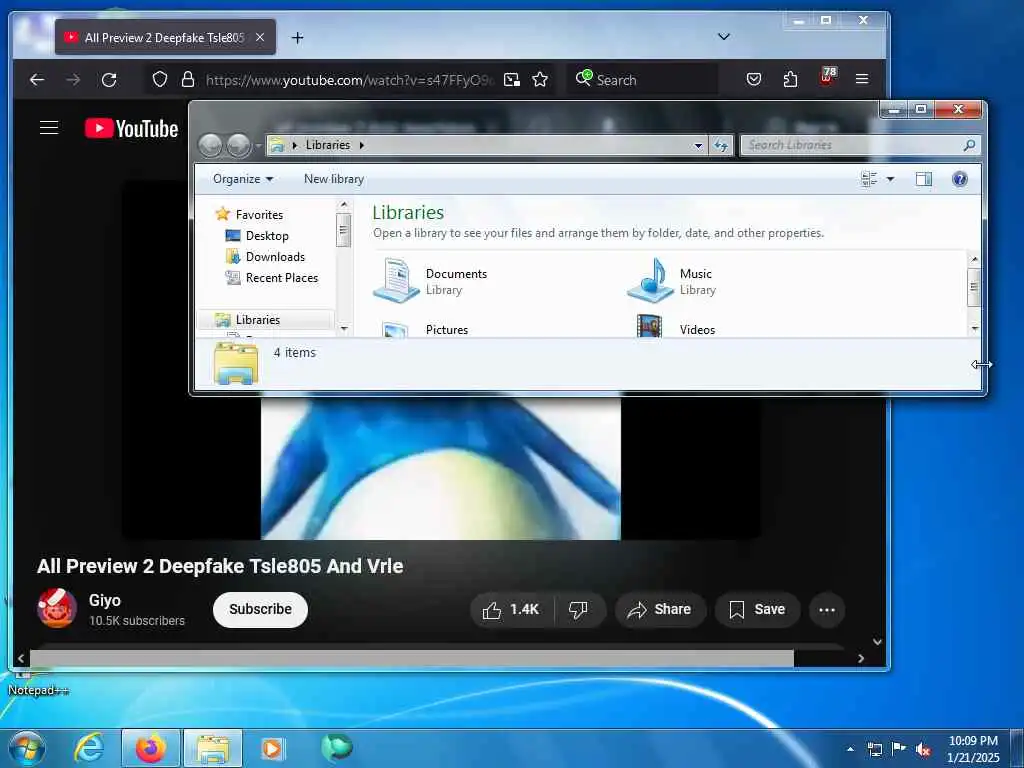The height and width of the screenshot is (768, 1024).
Task: Open Videos library
Action: (x=676, y=327)
